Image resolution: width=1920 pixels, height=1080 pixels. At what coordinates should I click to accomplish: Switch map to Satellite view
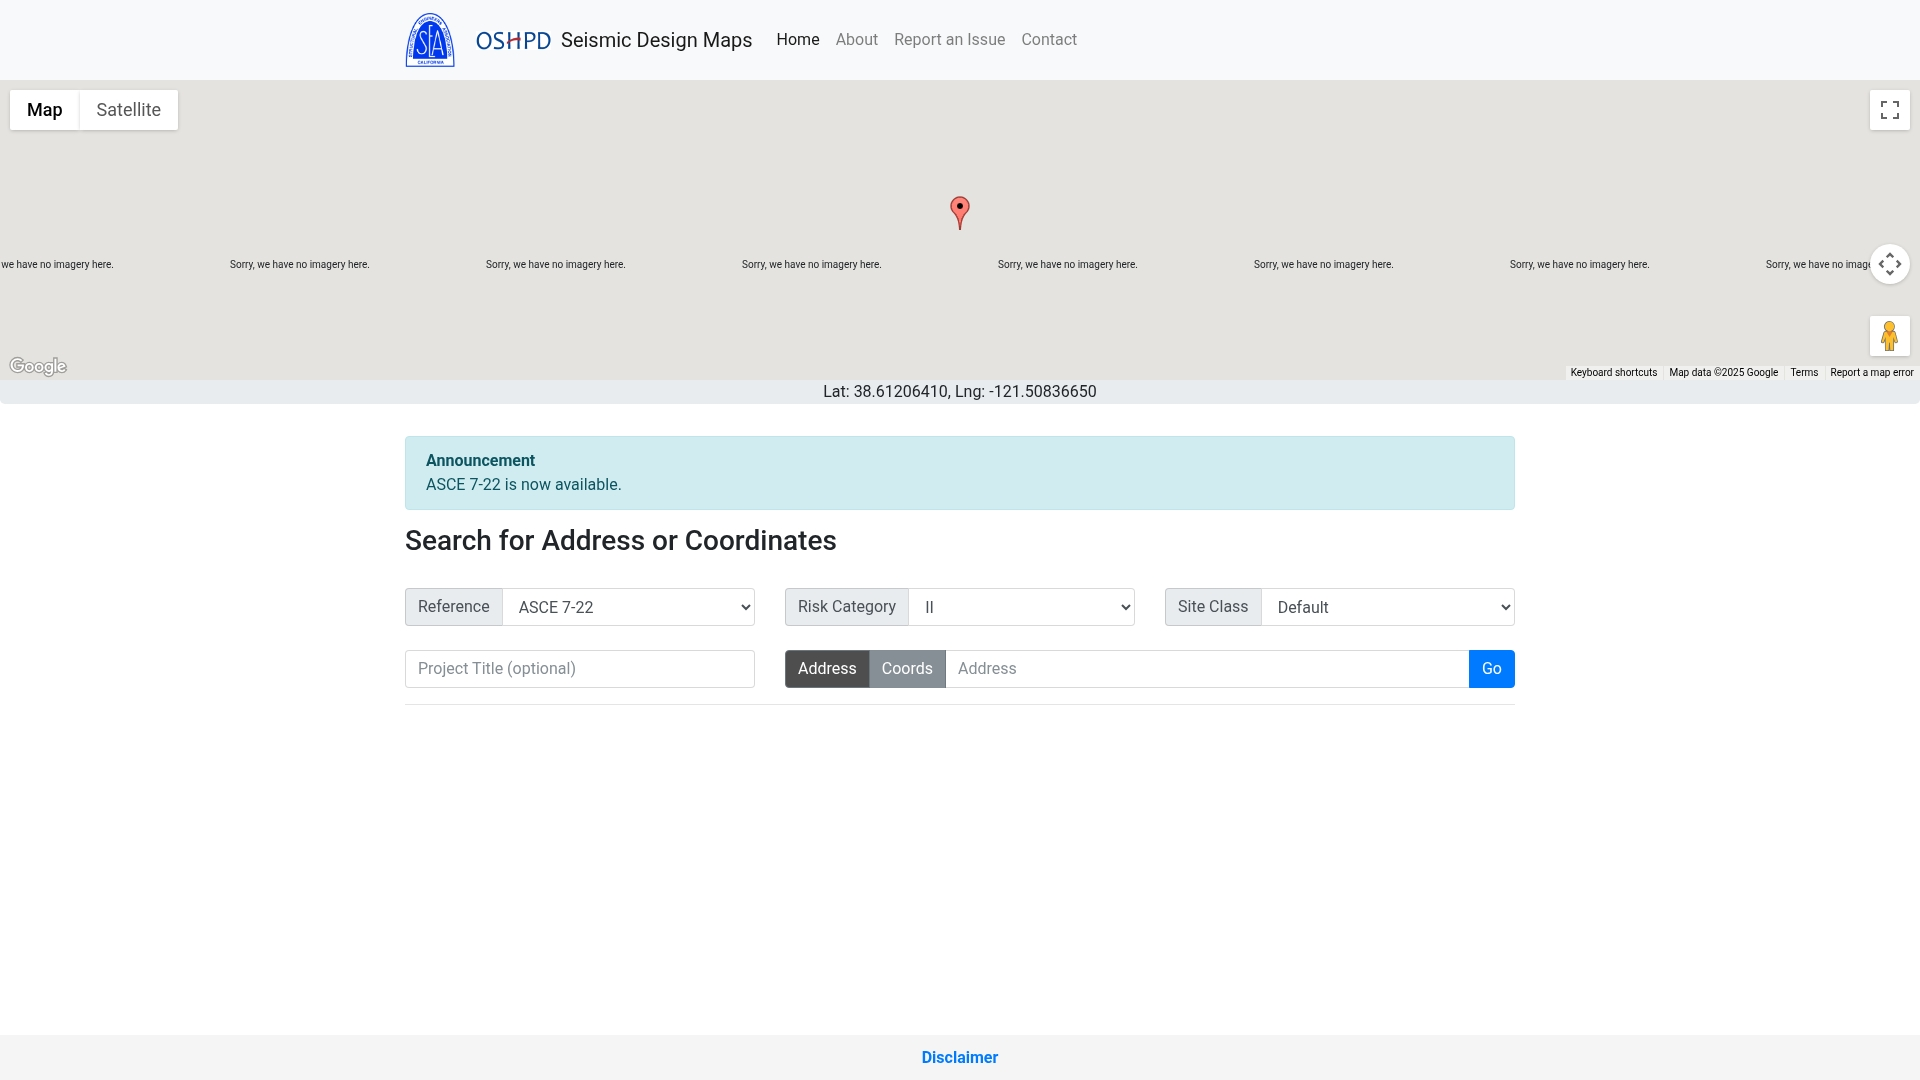click(x=128, y=110)
